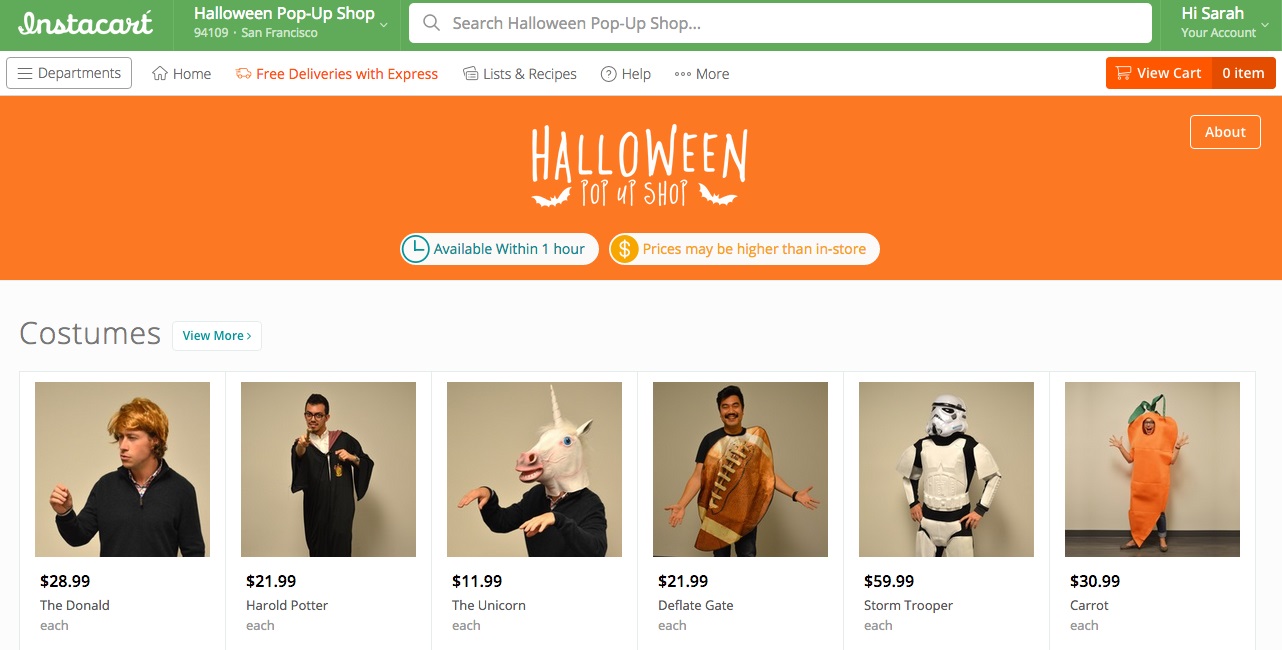
Task: Open the View Cart button
Action: pyautogui.click(x=1158, y=72)
